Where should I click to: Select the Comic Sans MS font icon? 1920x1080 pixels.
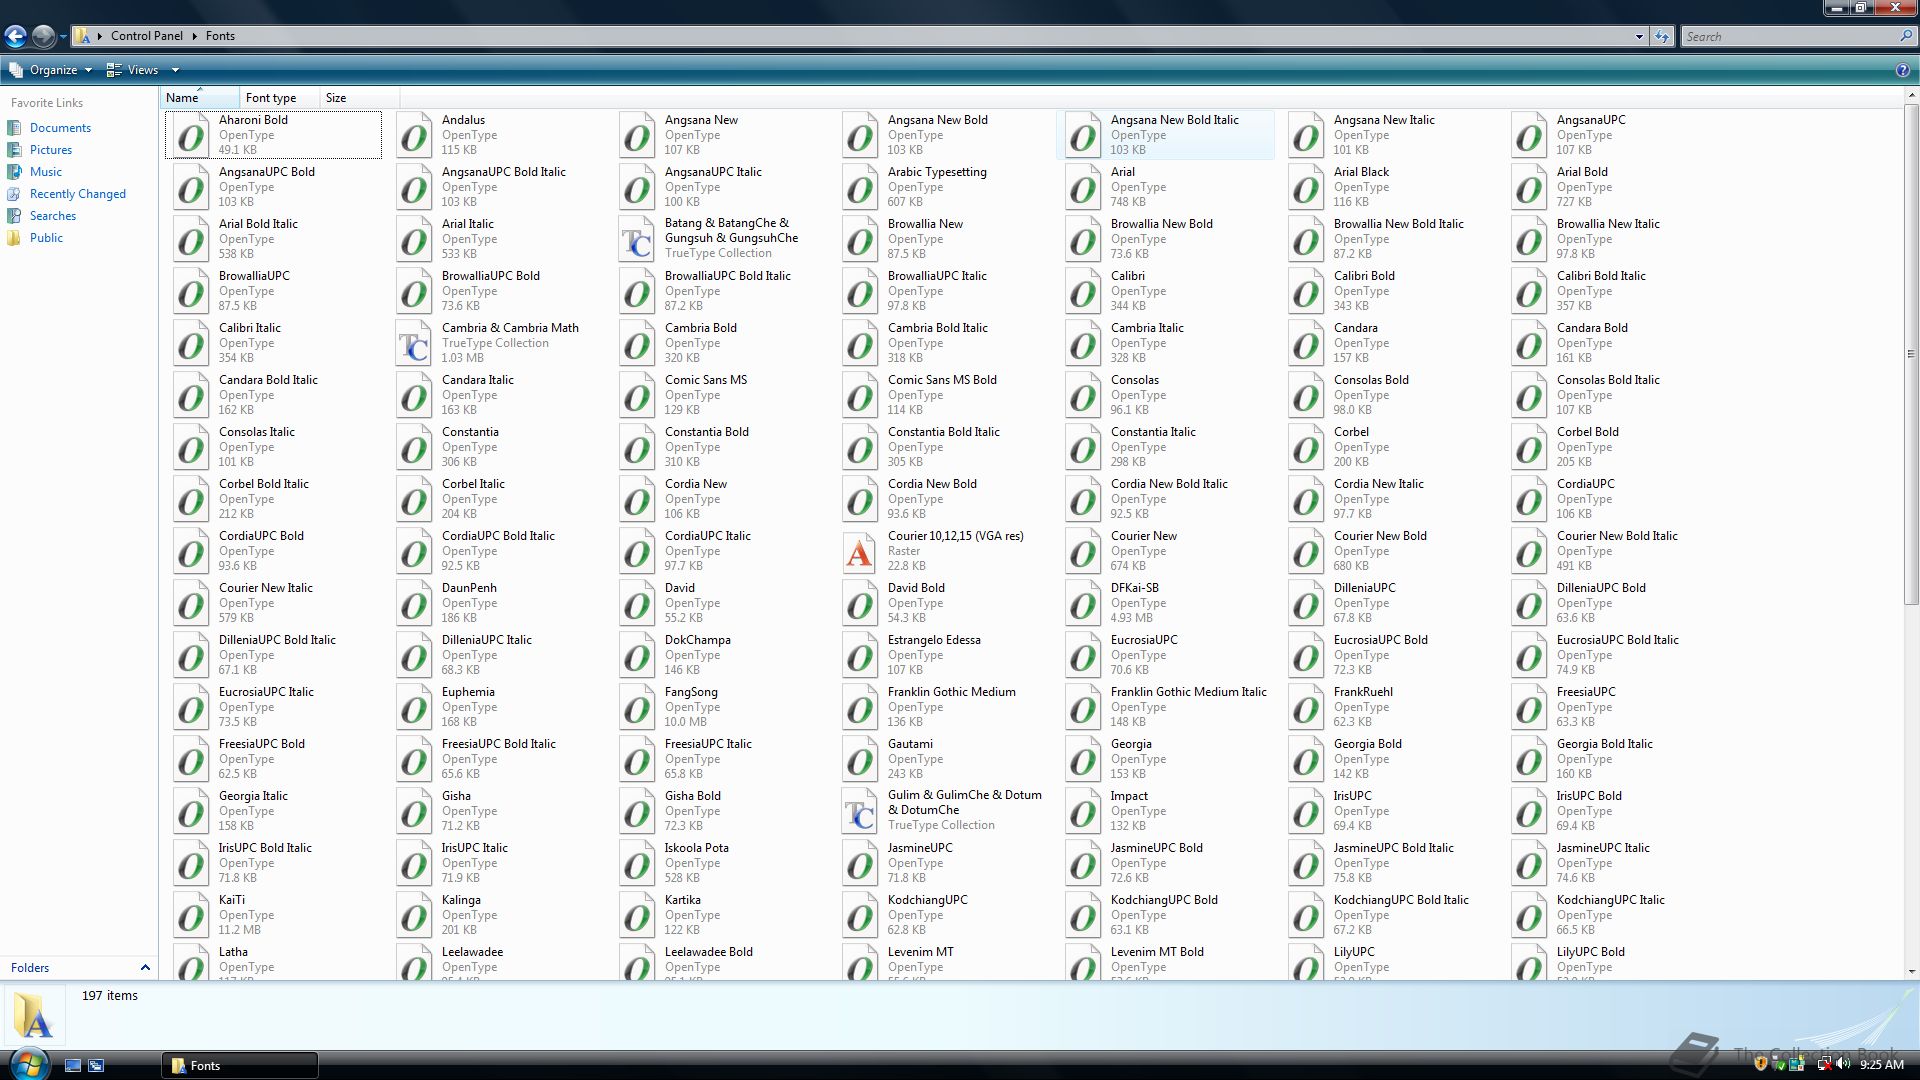click(x=637, y=395)
